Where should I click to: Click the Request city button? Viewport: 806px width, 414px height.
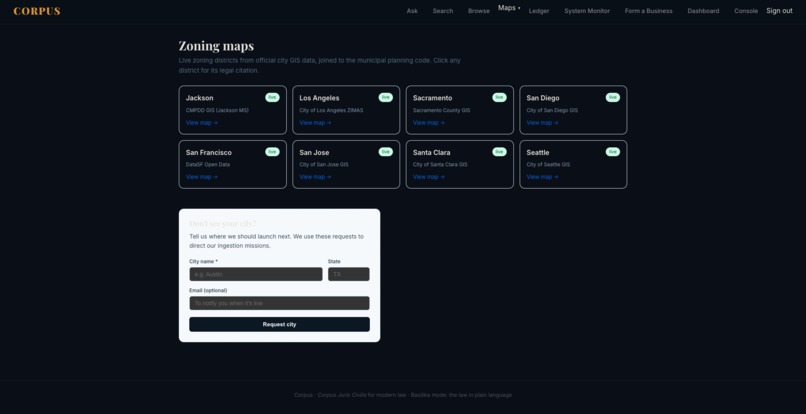(279, 325)
